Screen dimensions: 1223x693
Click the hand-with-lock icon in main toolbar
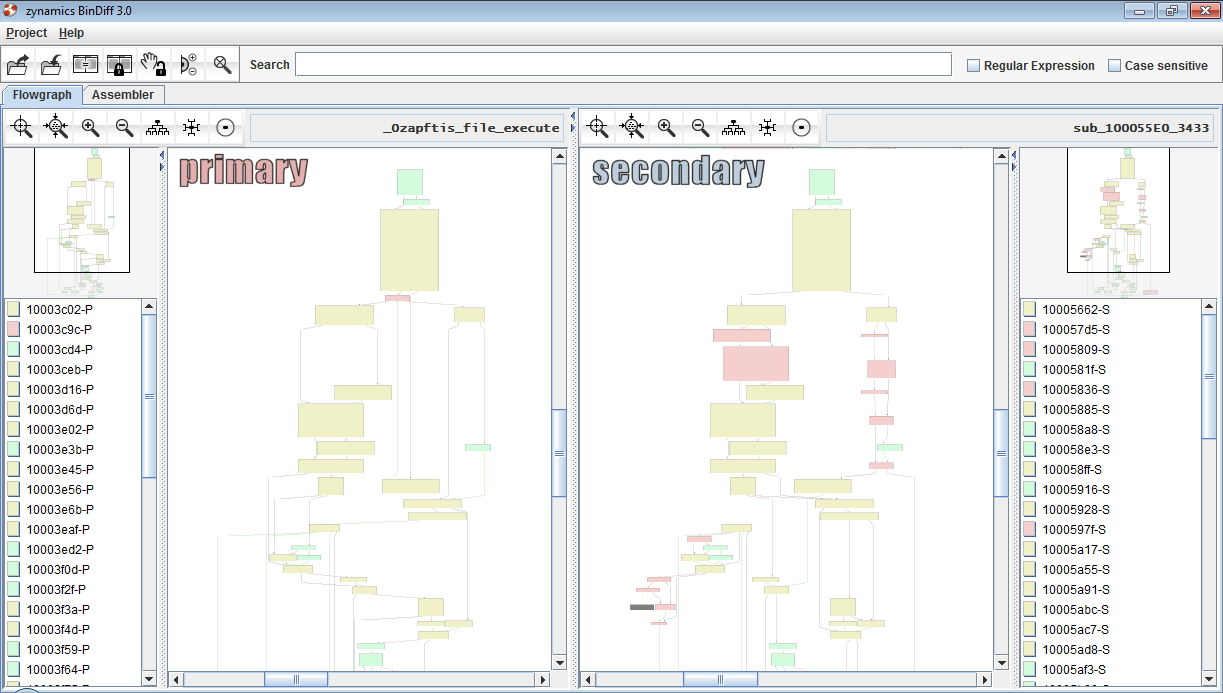[x=153, y=65]
